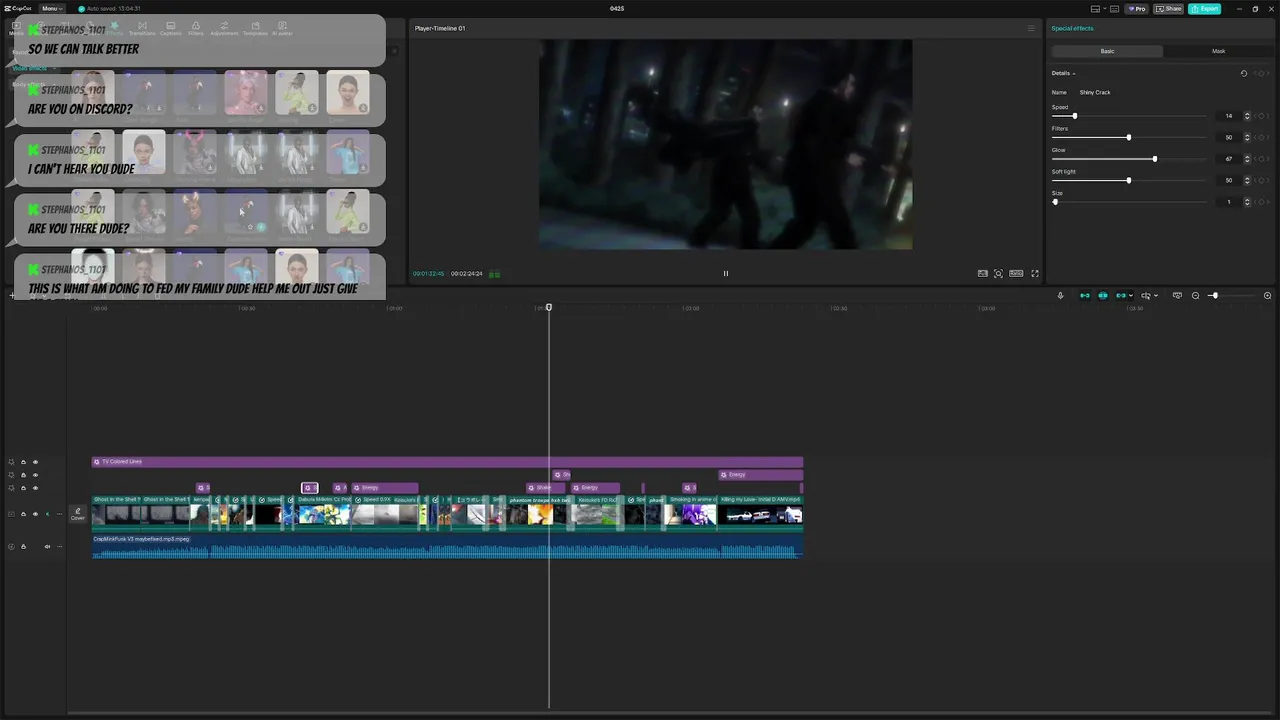Click the keyboard shortcuts icon in title bar
This screenshot has width=1280, height=720.
[x=1114, y=9]
